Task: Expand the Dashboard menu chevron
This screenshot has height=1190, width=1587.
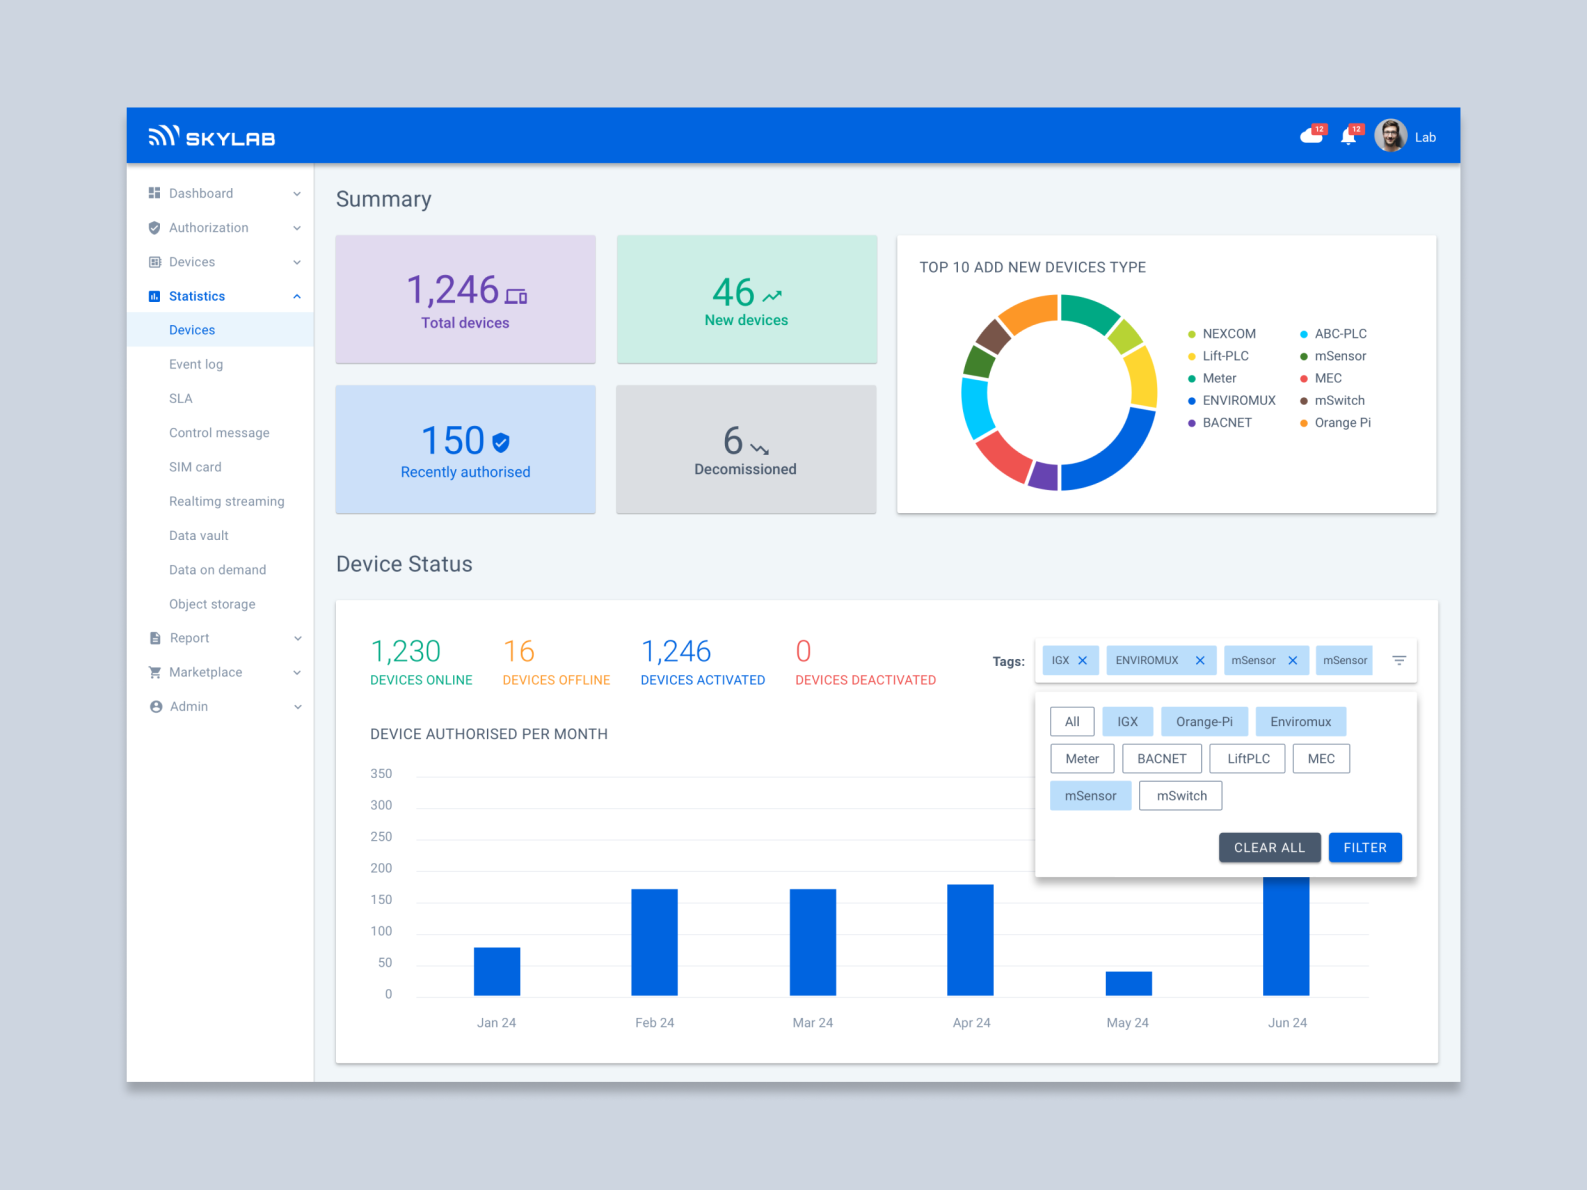Action: (297, 194)
